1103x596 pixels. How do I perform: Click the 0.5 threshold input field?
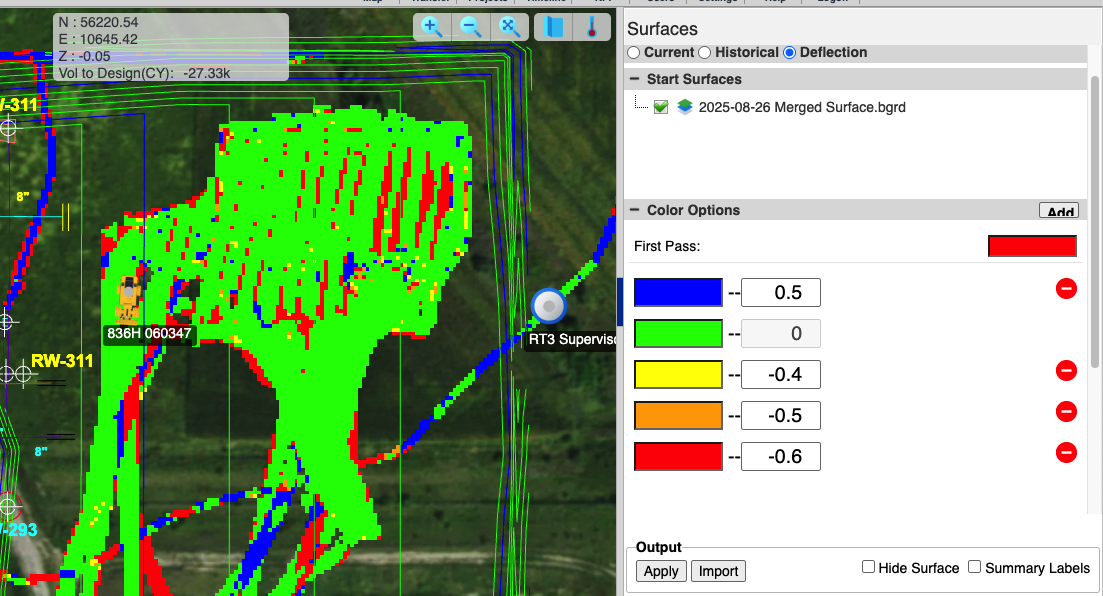coord(781,292)
